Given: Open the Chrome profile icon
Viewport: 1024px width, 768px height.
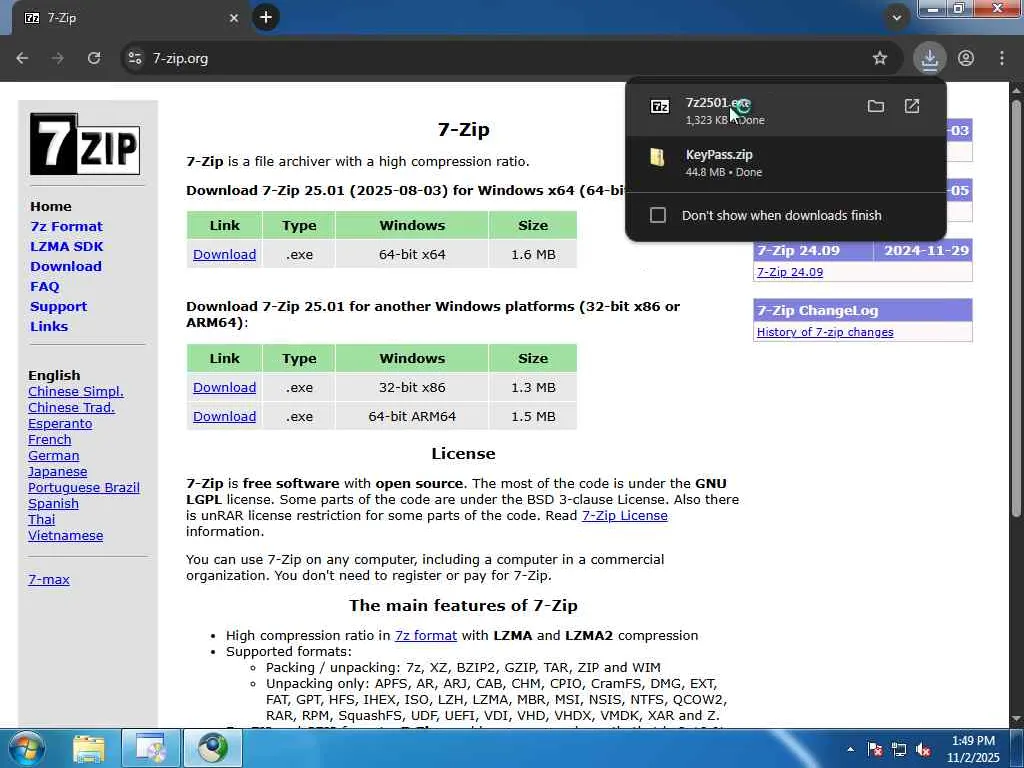Looking at the screenshot, I should point(966,58).
